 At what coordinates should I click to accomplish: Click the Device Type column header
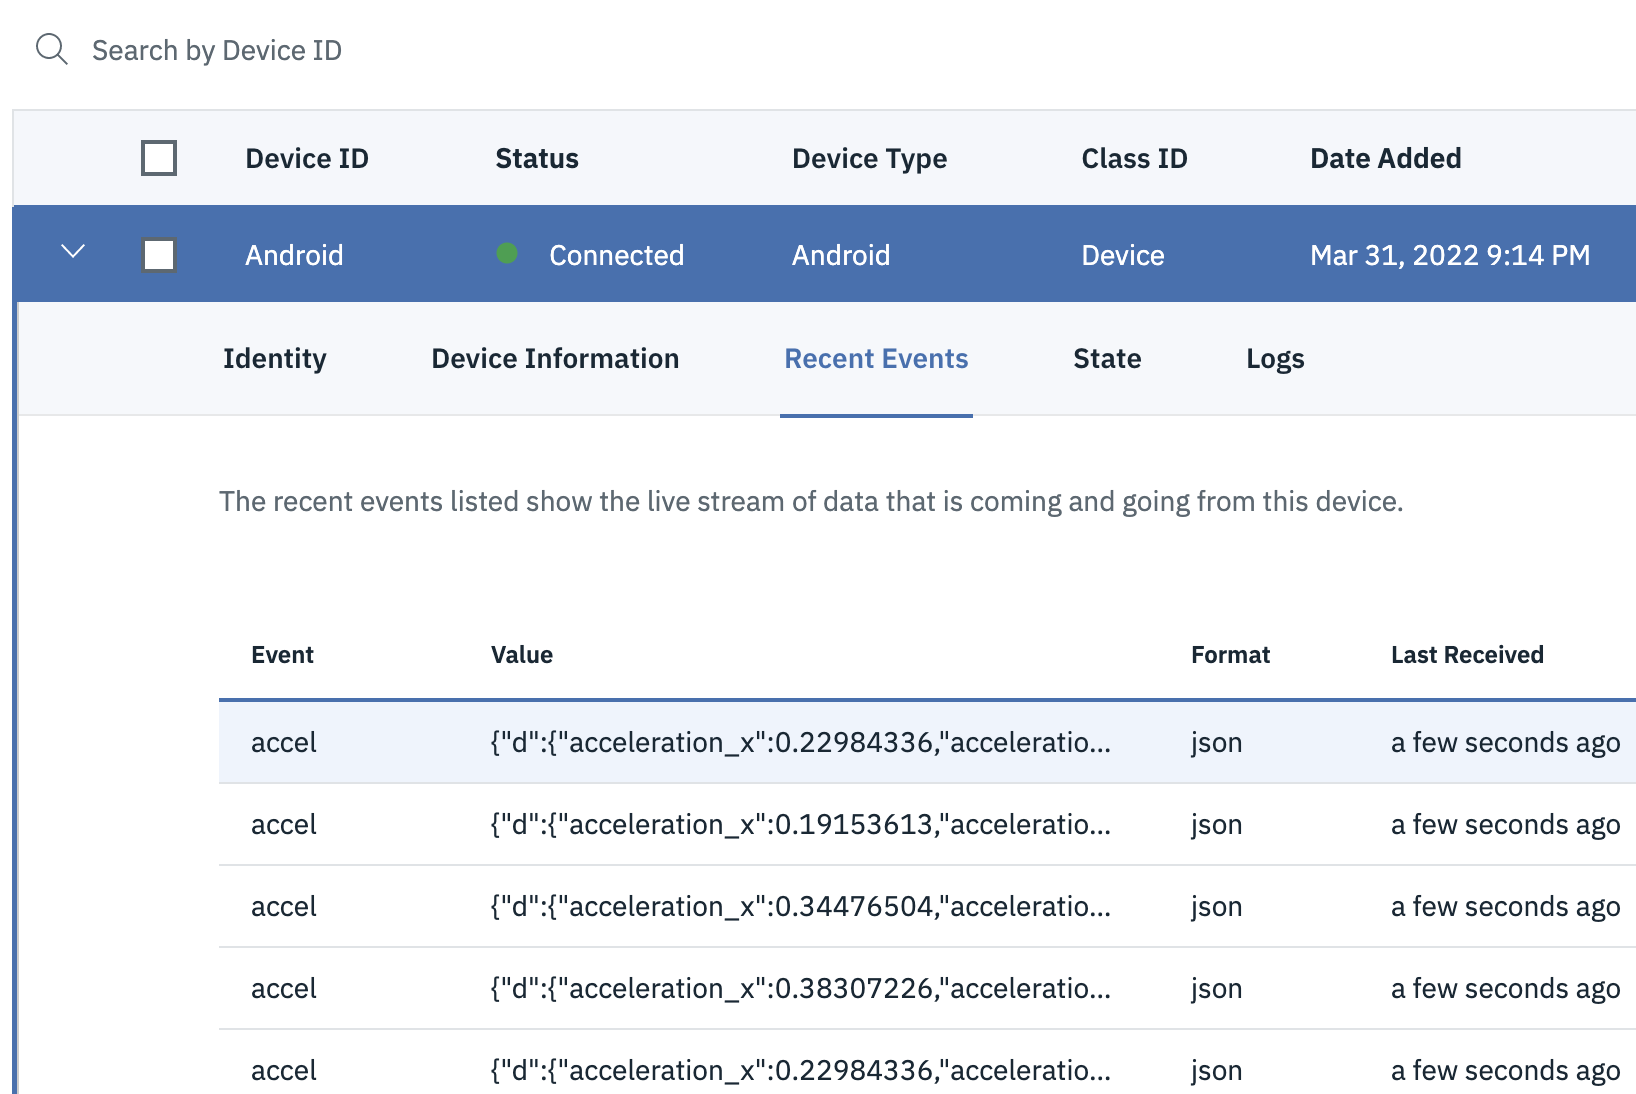869,157
